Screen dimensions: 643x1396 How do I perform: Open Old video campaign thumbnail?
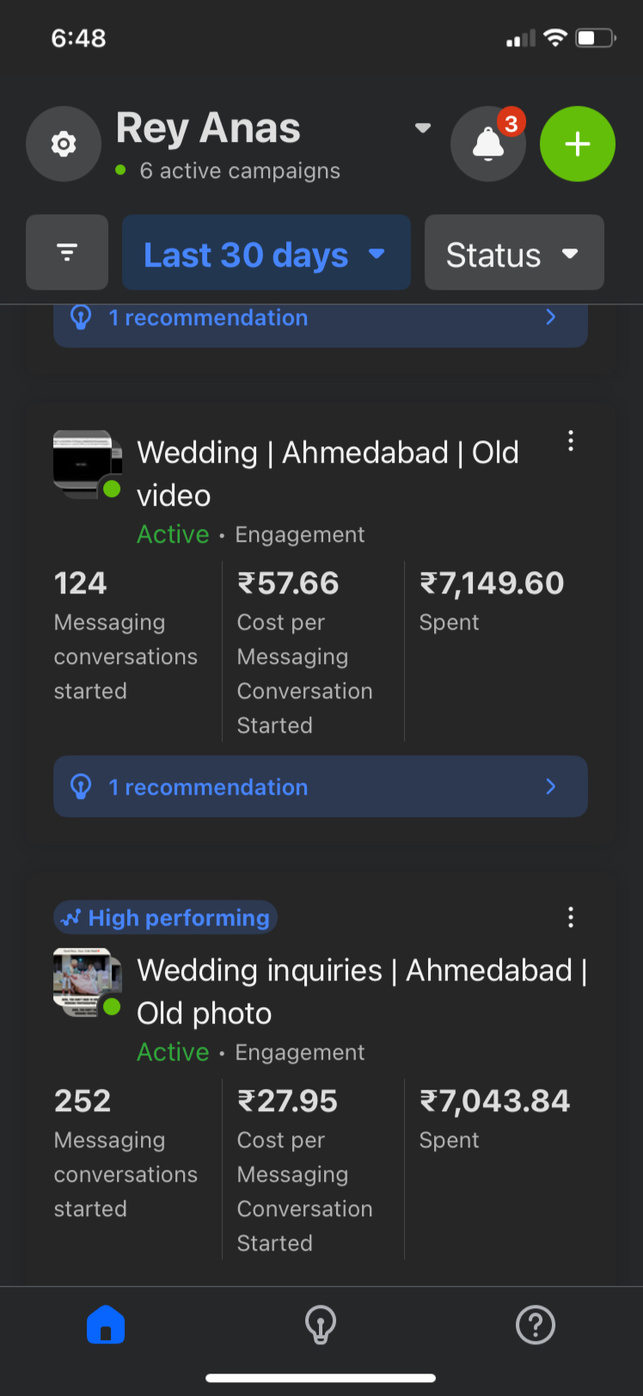click(86, 464)
